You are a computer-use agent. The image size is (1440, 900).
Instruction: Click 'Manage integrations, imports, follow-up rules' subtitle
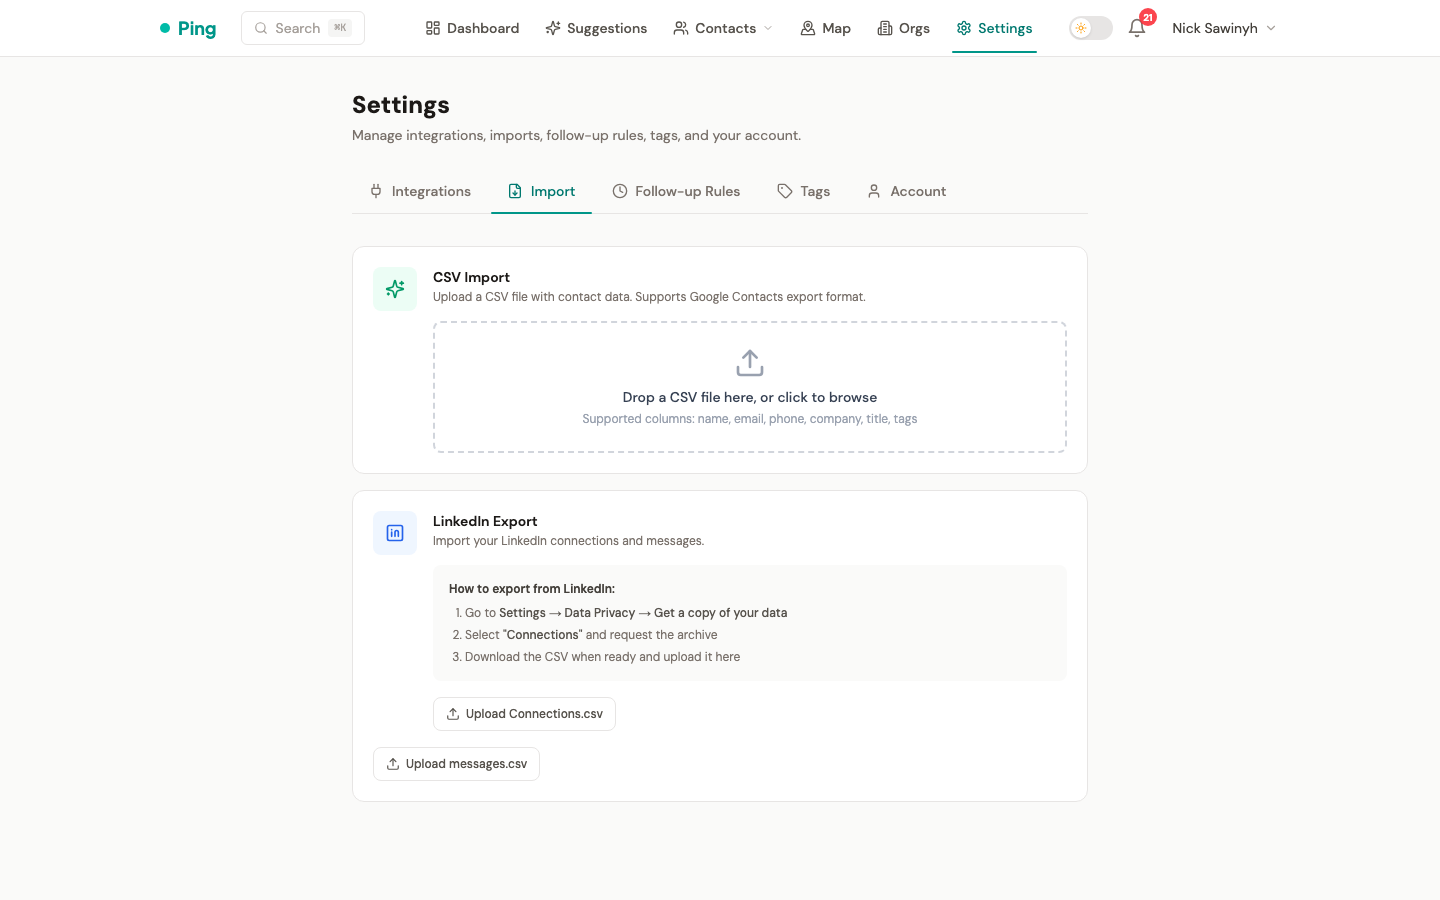(576, 135)
